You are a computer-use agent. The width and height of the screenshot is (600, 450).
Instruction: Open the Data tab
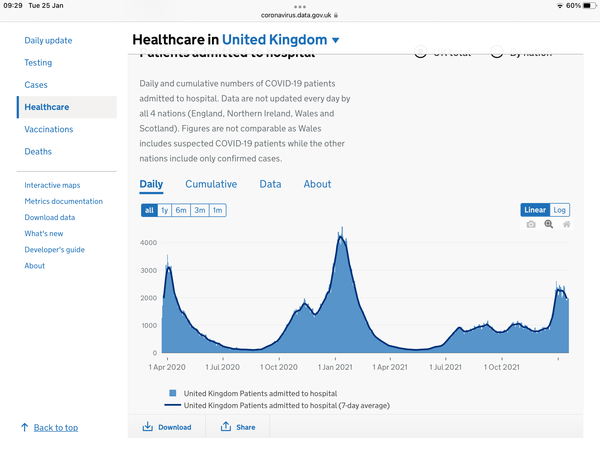[x=270, y=184]
